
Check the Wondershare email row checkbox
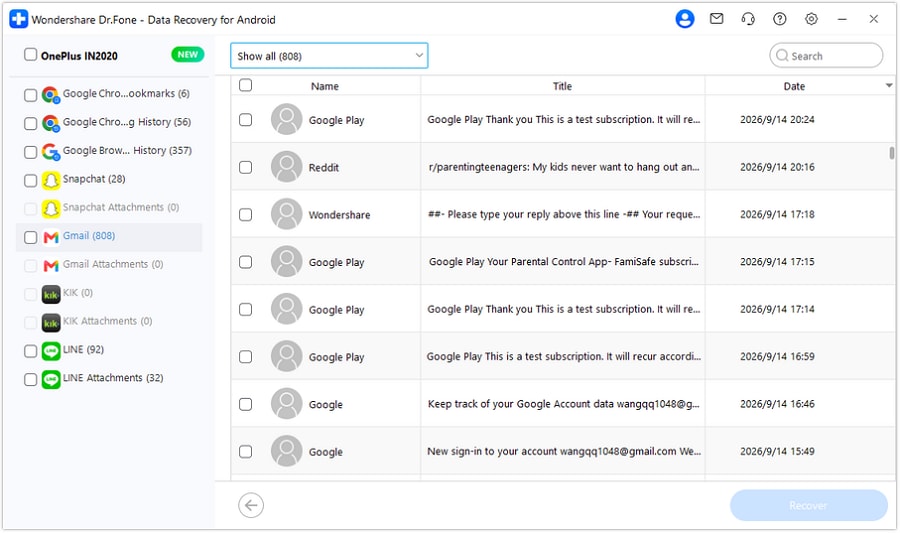245,214
